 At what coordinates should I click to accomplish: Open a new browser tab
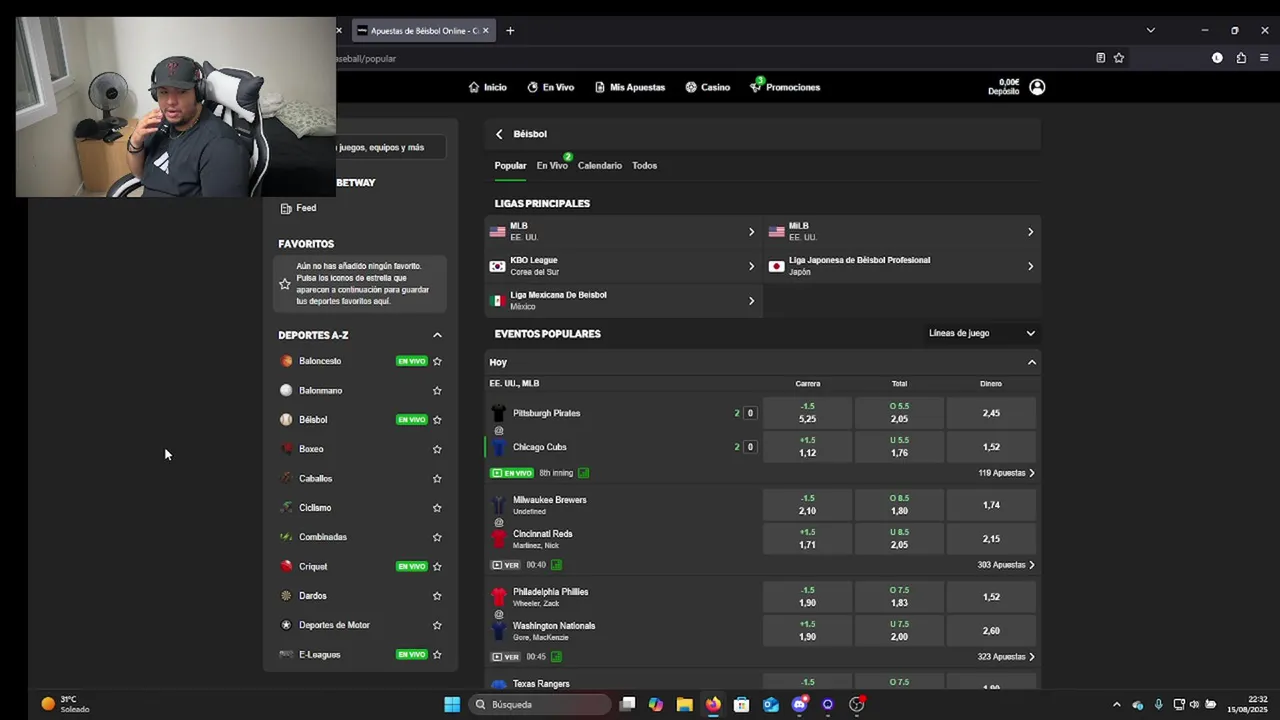tap(510, 31)
